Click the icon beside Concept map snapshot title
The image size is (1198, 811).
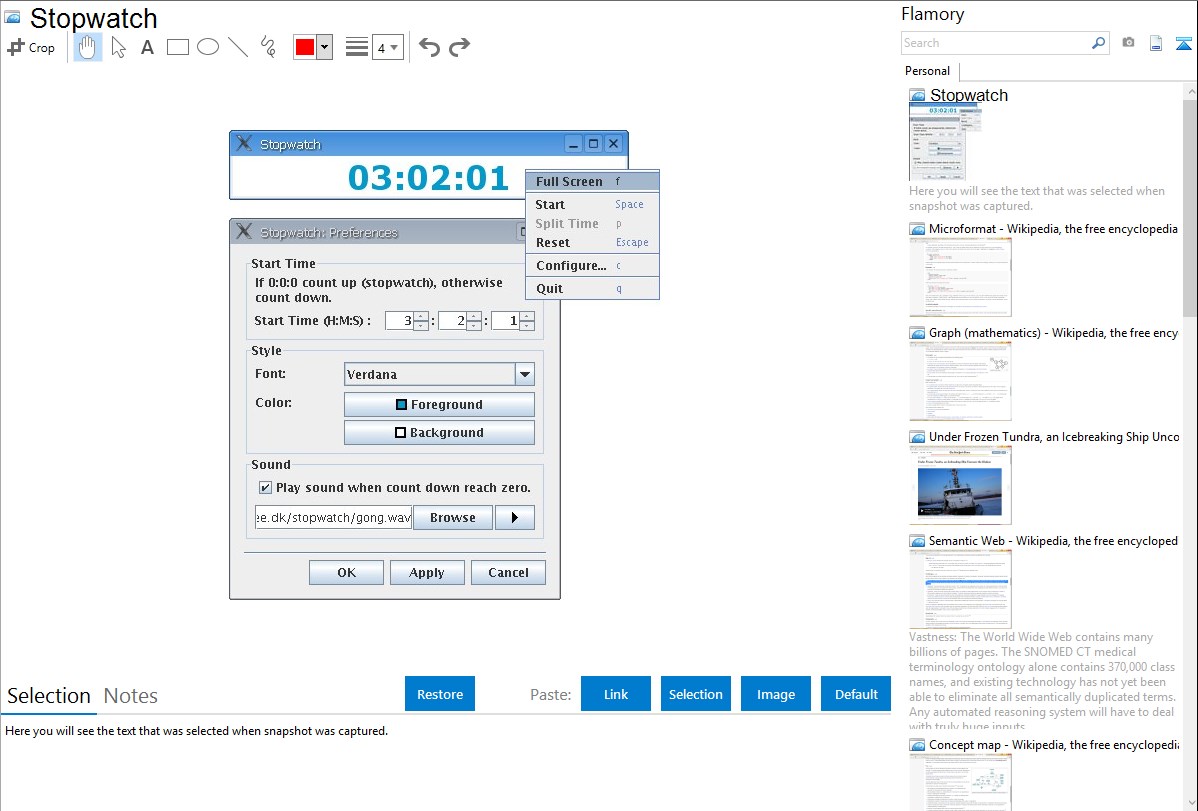click(917, 745)
